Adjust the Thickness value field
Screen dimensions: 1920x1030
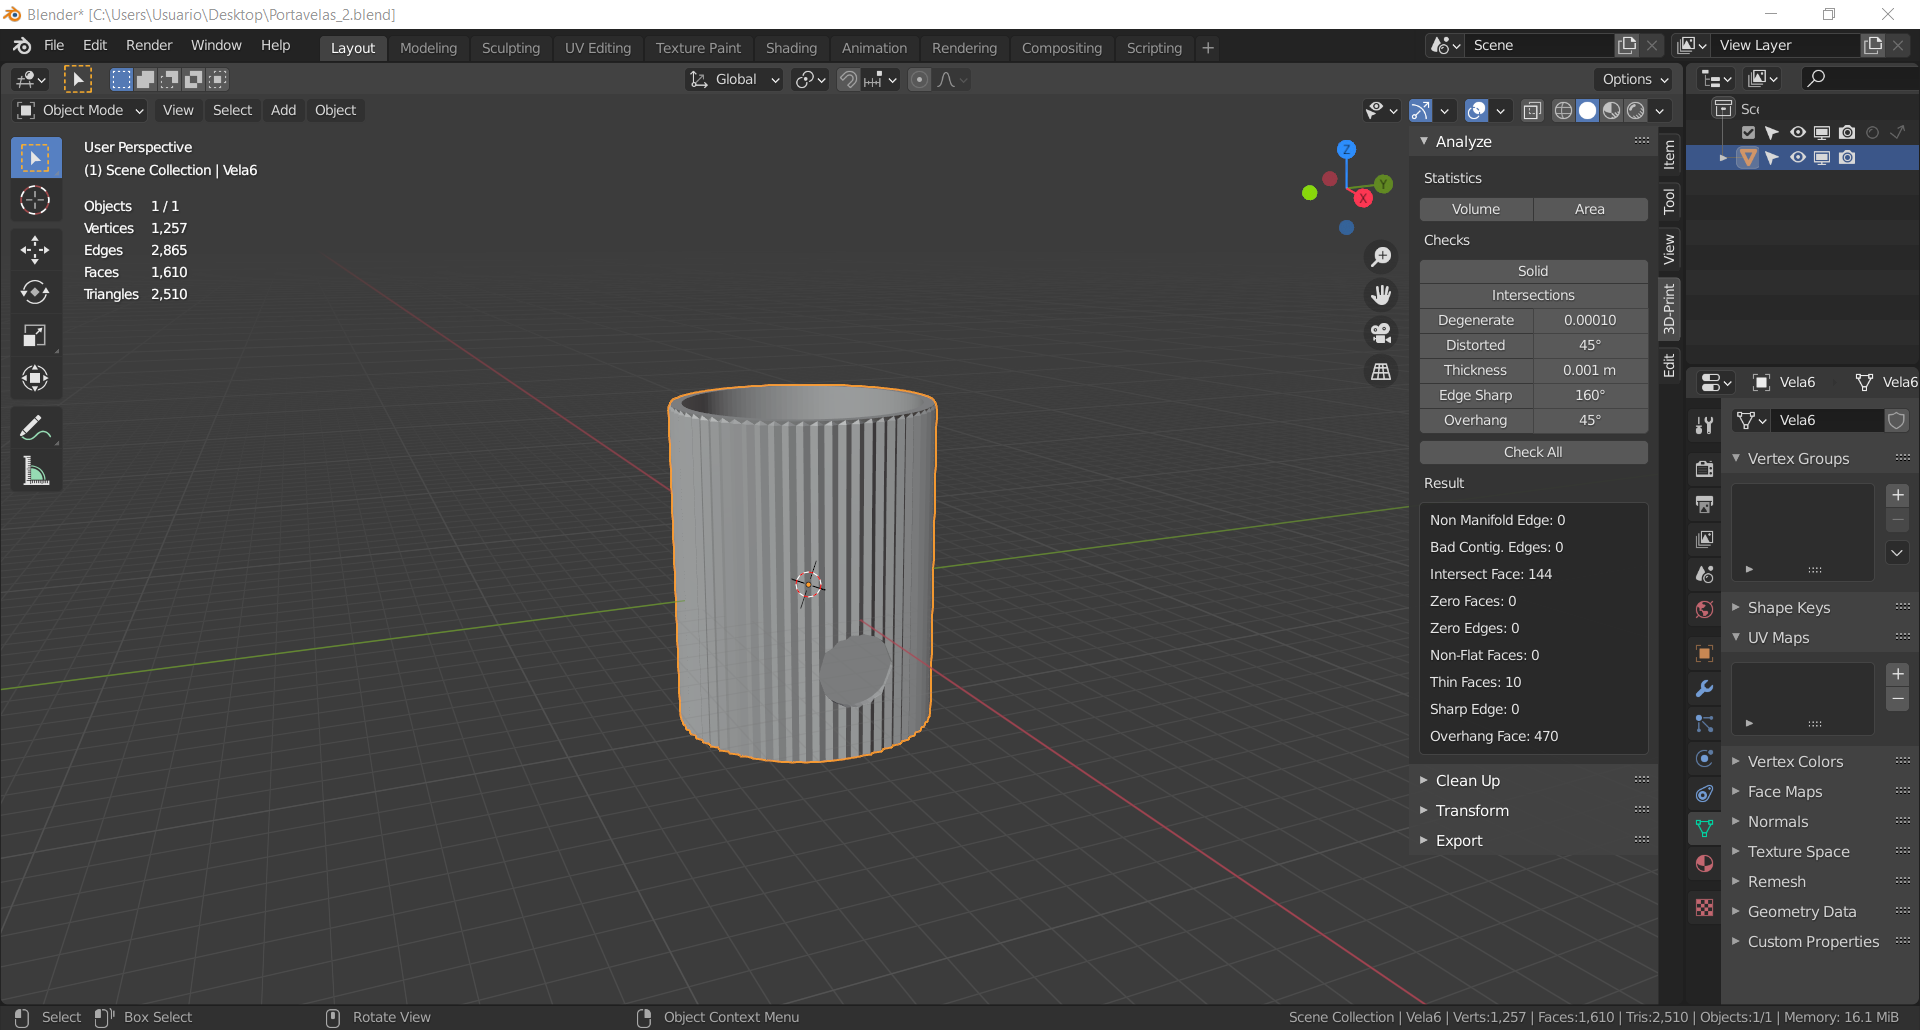[1589, 370]
